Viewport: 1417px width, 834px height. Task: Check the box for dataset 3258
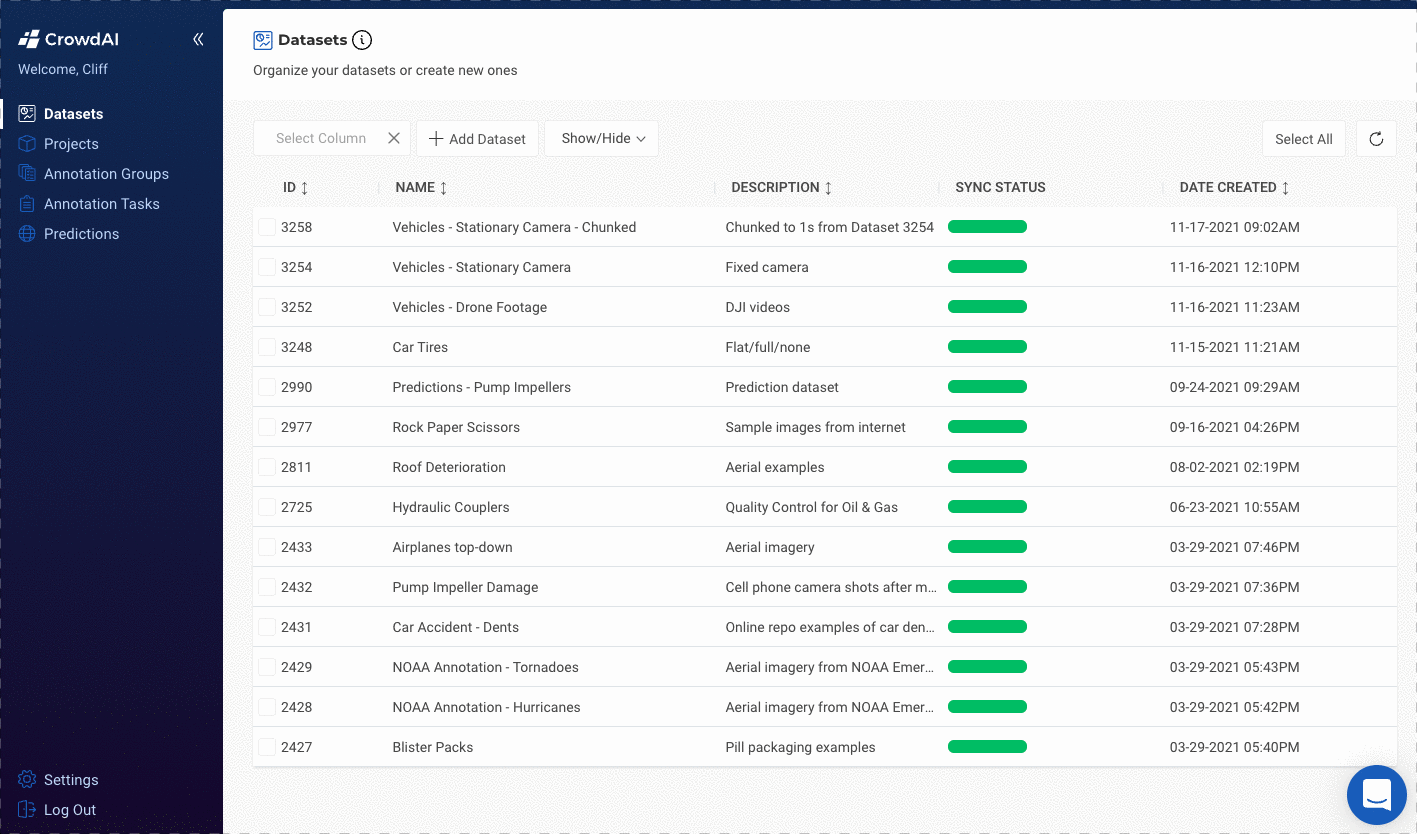[267, 227]
